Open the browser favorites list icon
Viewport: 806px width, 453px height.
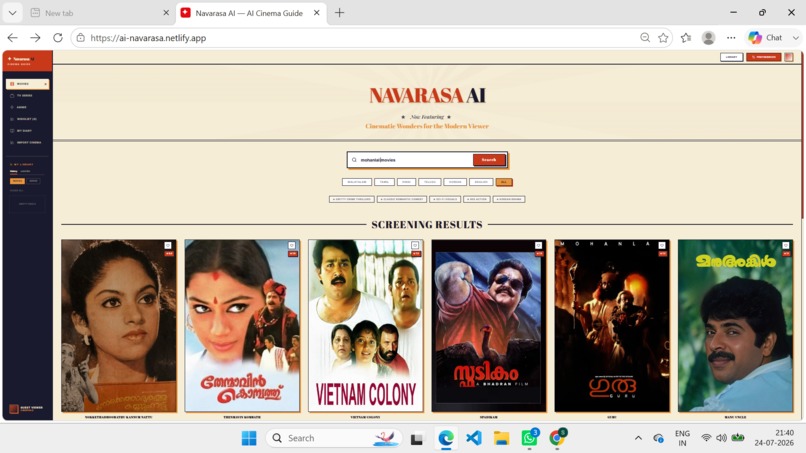click(686, 38)
